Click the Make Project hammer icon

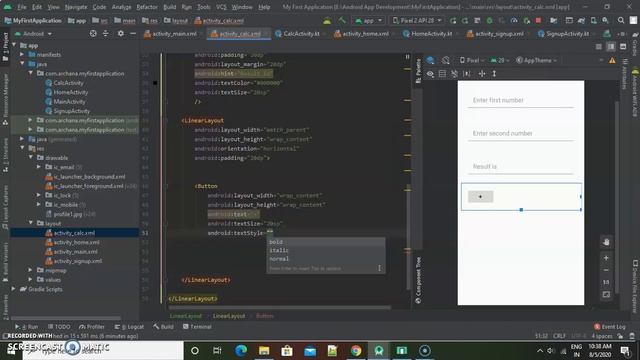click(342, 20)
